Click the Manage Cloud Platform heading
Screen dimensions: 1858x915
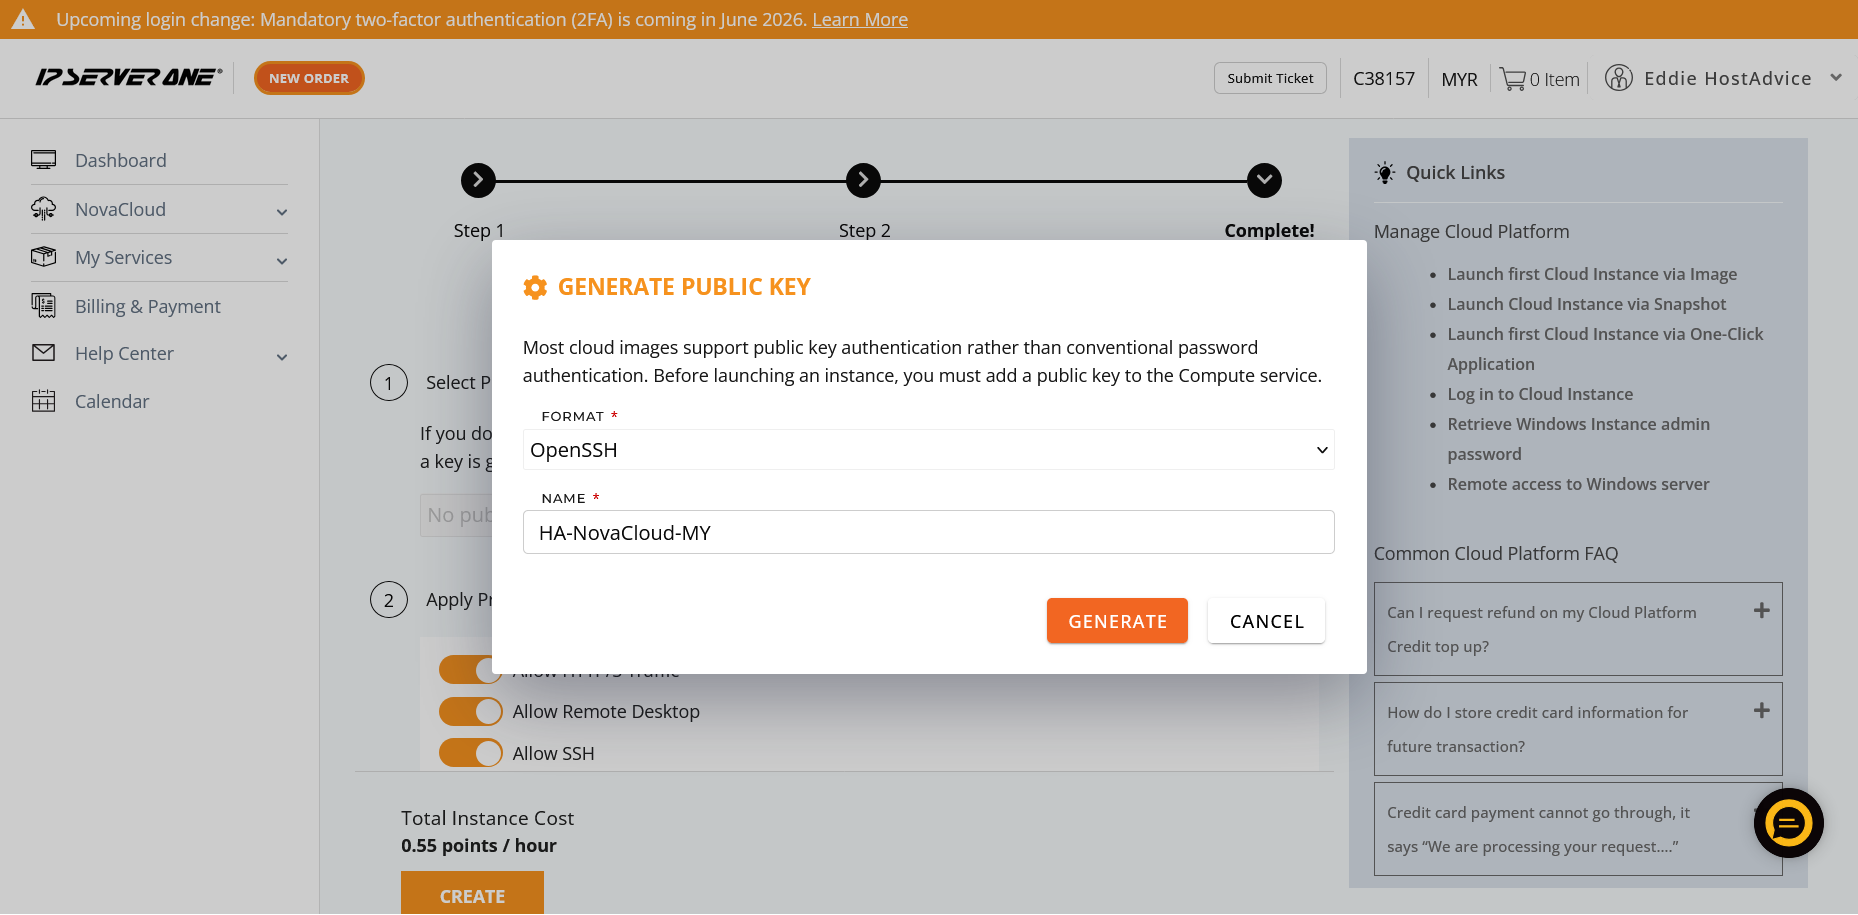(x=1471, y=231)
